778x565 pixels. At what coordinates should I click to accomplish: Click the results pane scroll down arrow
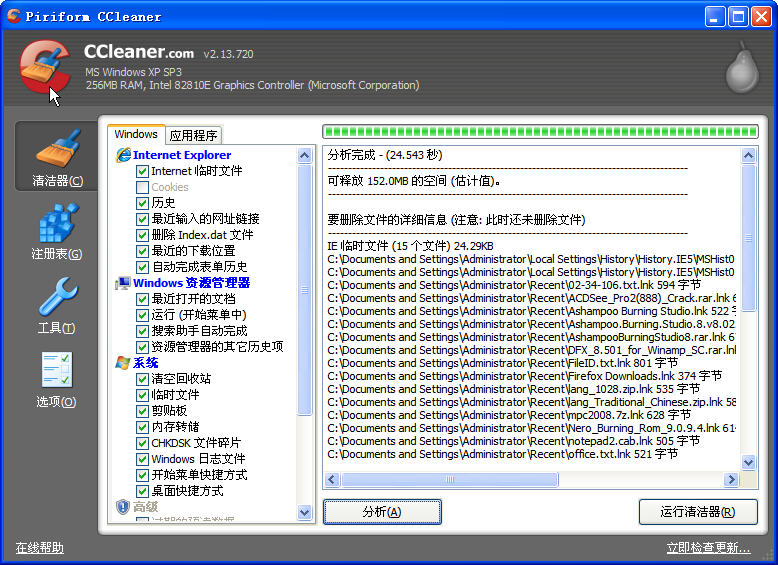tap(748, 462)
